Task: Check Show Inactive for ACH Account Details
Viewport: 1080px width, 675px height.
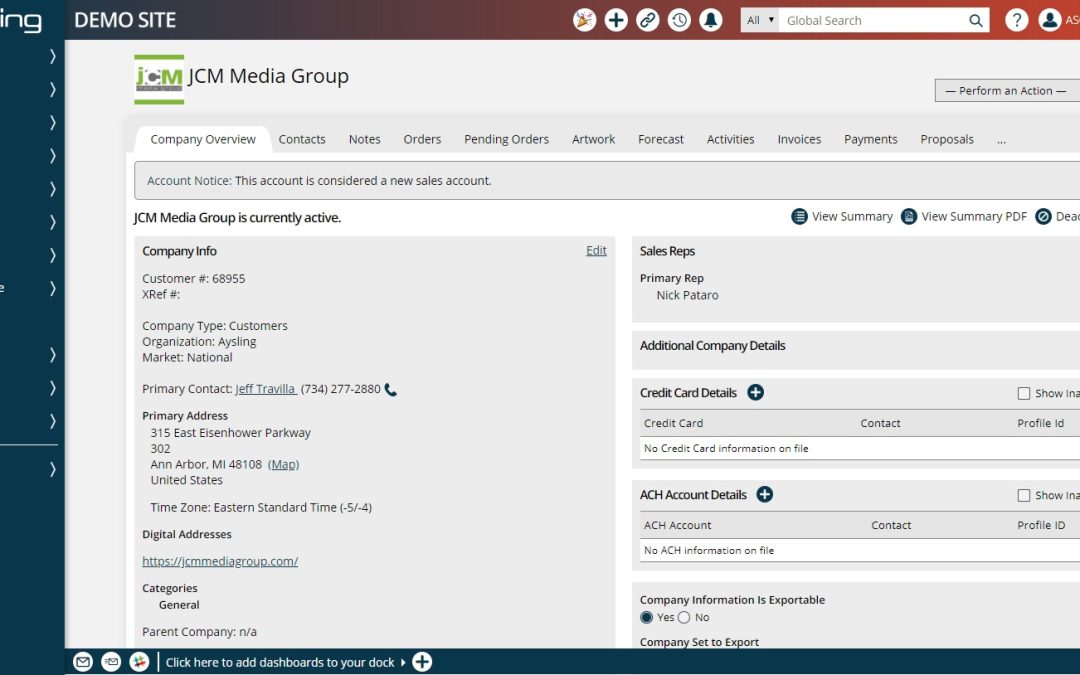Action: tap(1024, 495)
